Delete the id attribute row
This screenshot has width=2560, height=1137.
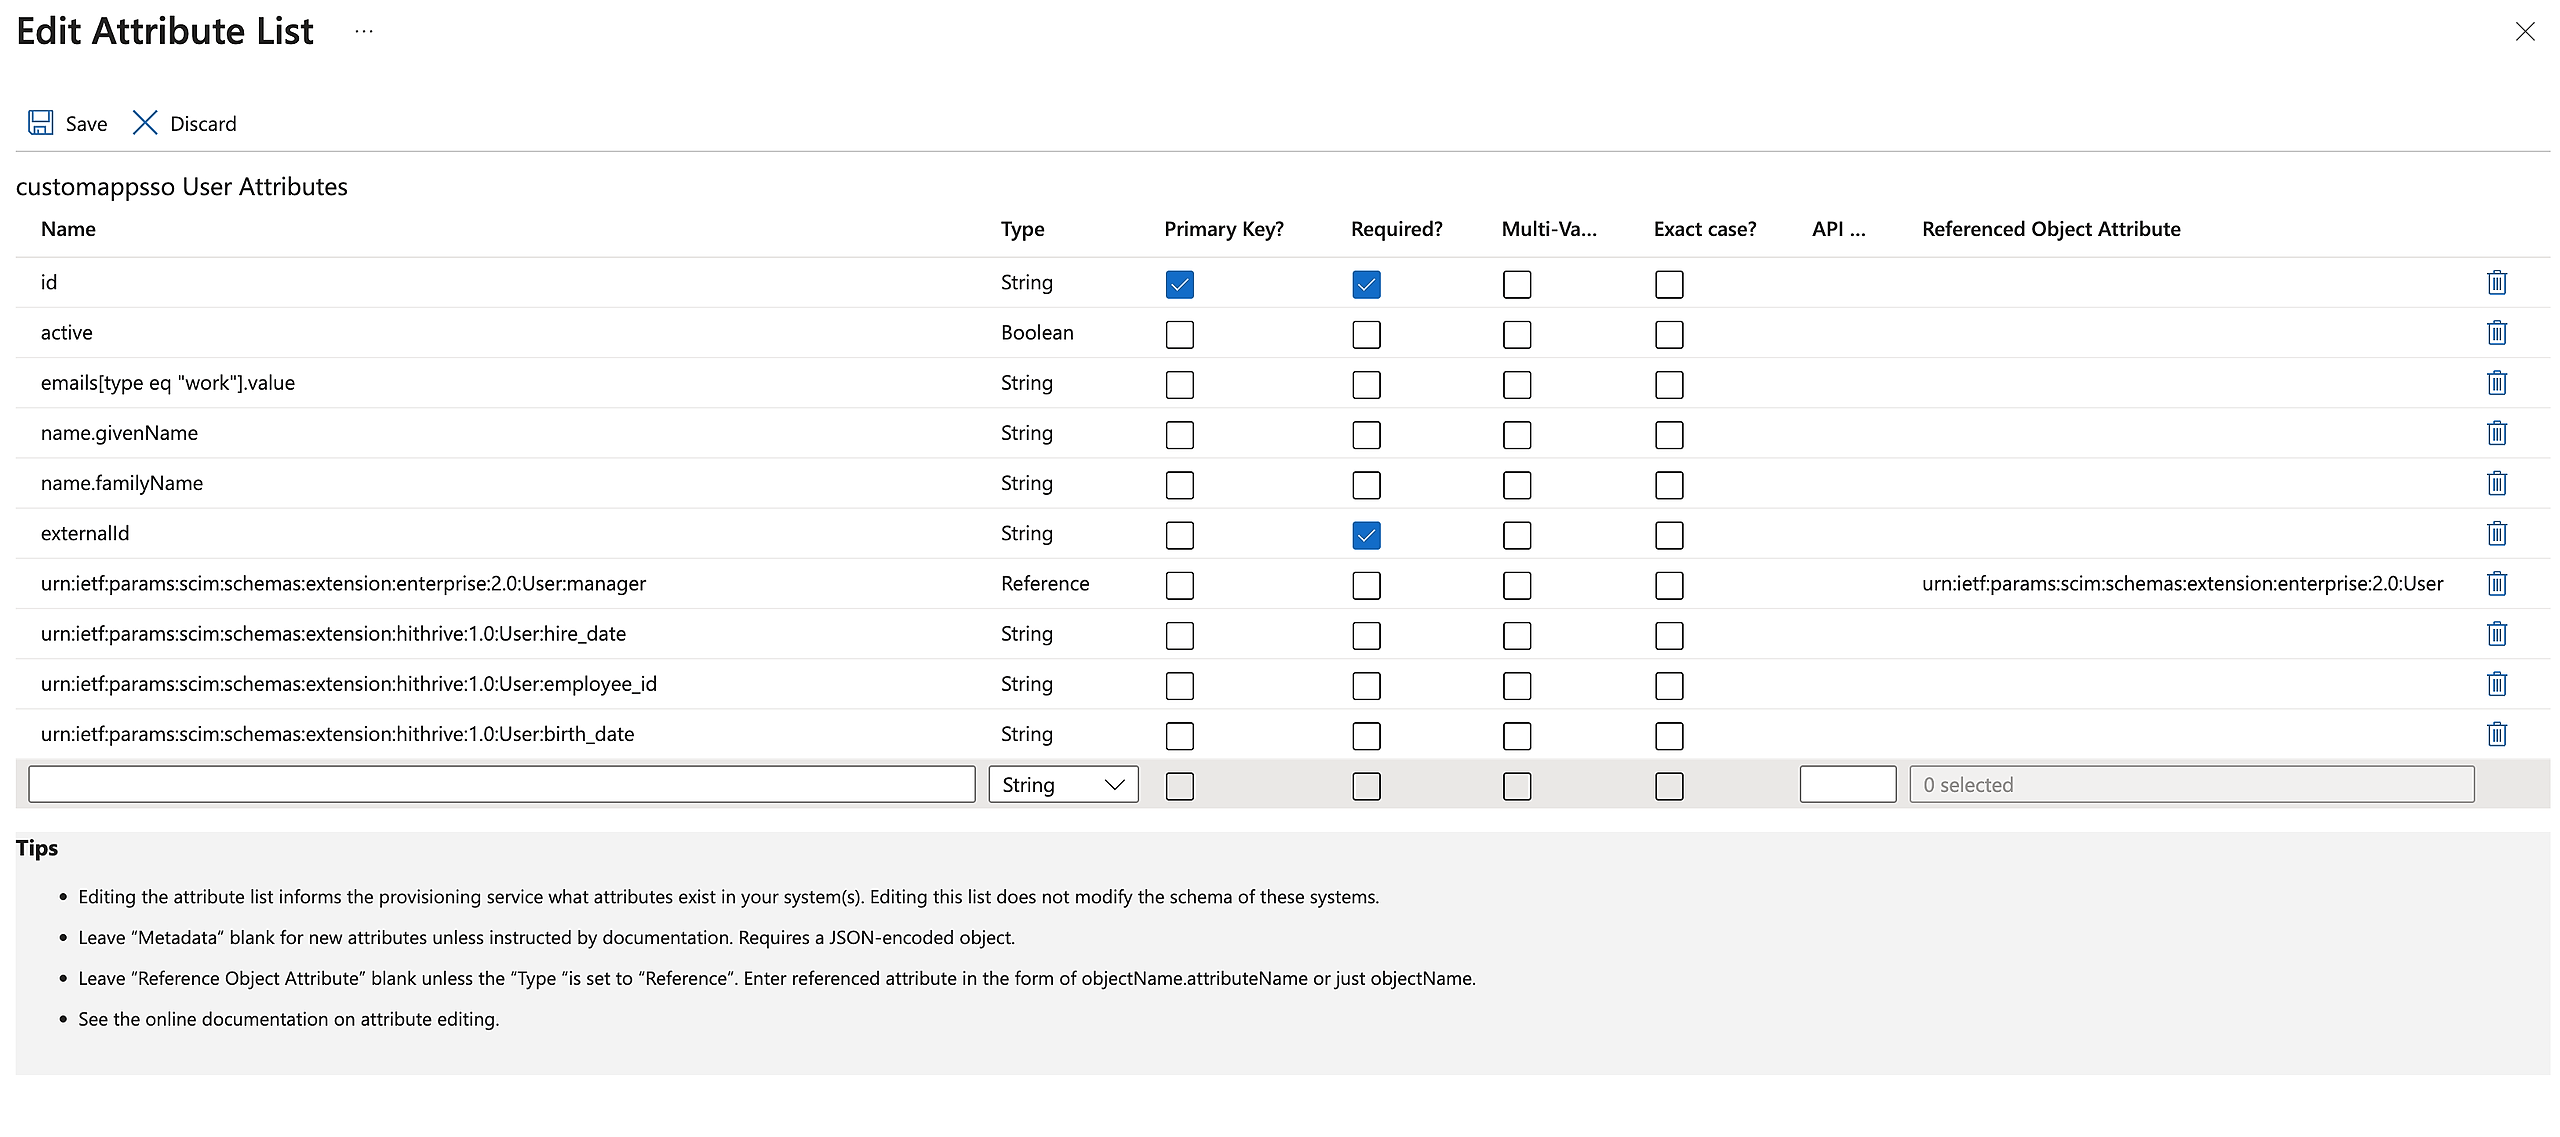(x=2496, y=283)
